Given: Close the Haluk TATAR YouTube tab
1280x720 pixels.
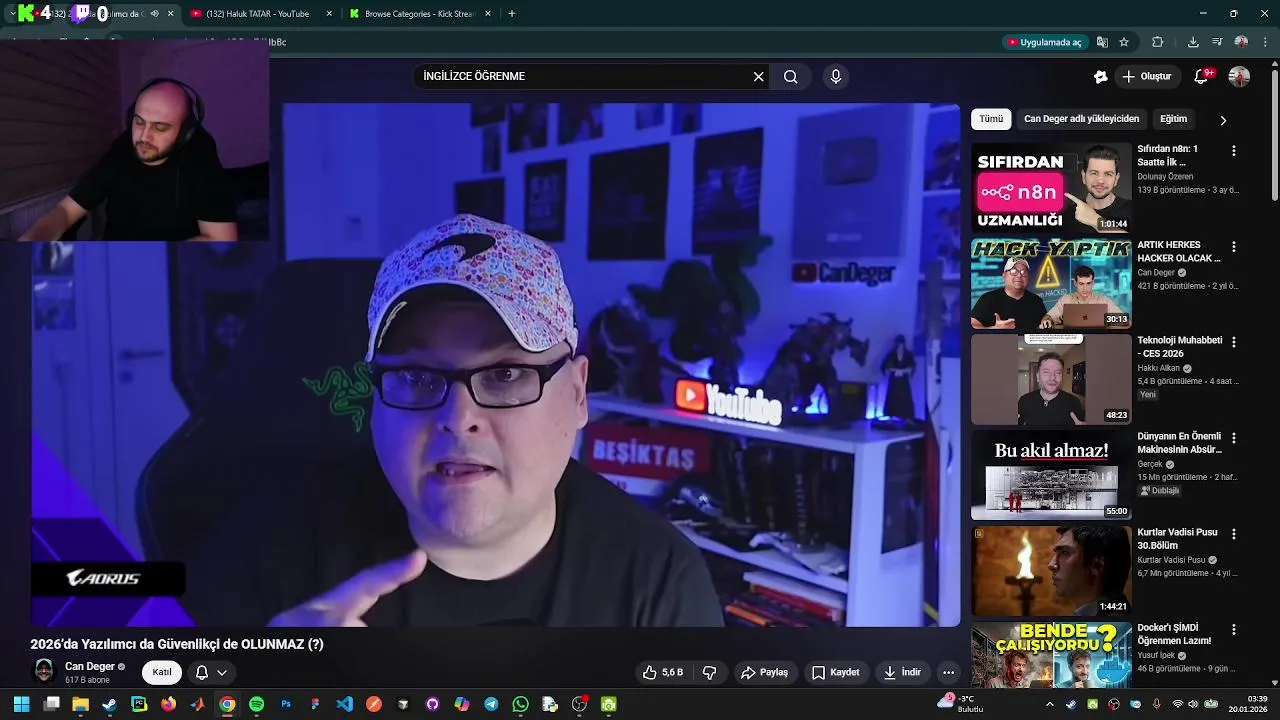Looking at the screenshot, I should (x=329, y=14).
